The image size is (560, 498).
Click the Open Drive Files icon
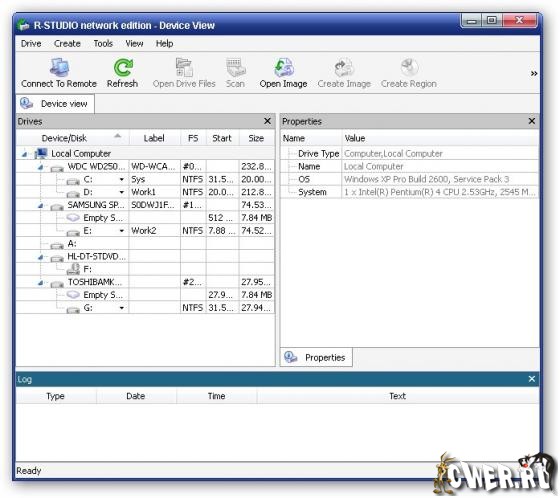coord(184,67)
